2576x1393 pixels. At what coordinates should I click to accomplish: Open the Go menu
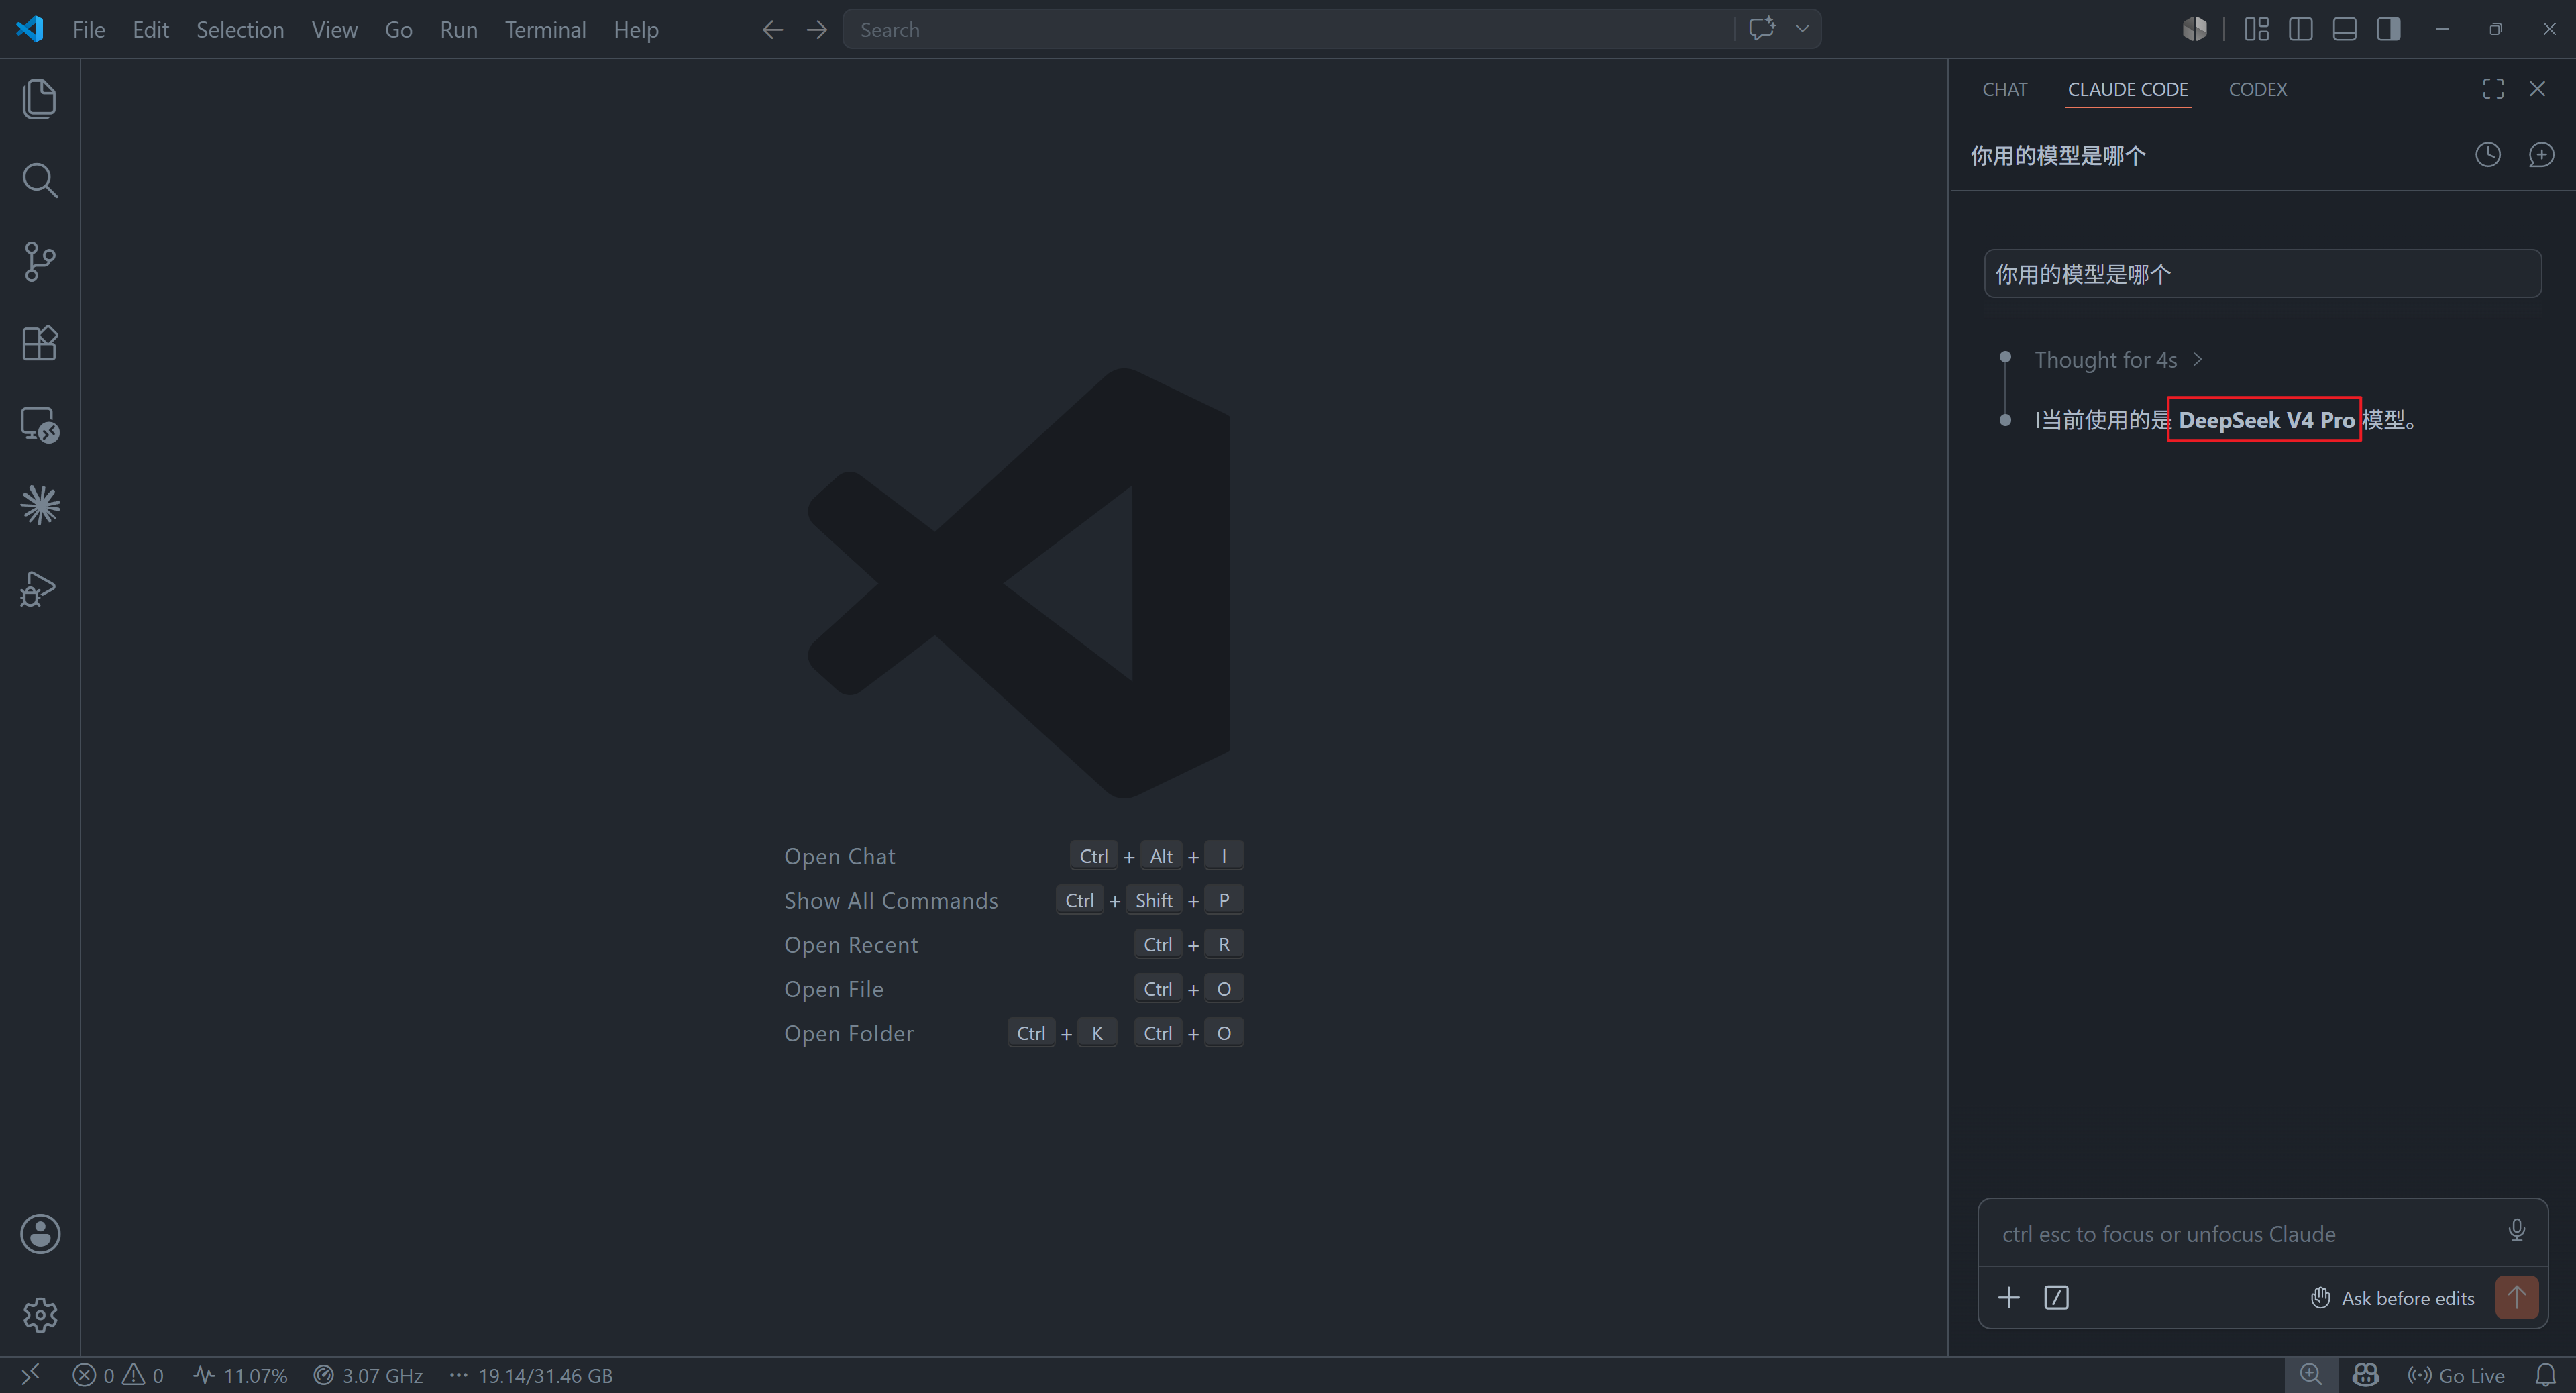click(399, 30)
